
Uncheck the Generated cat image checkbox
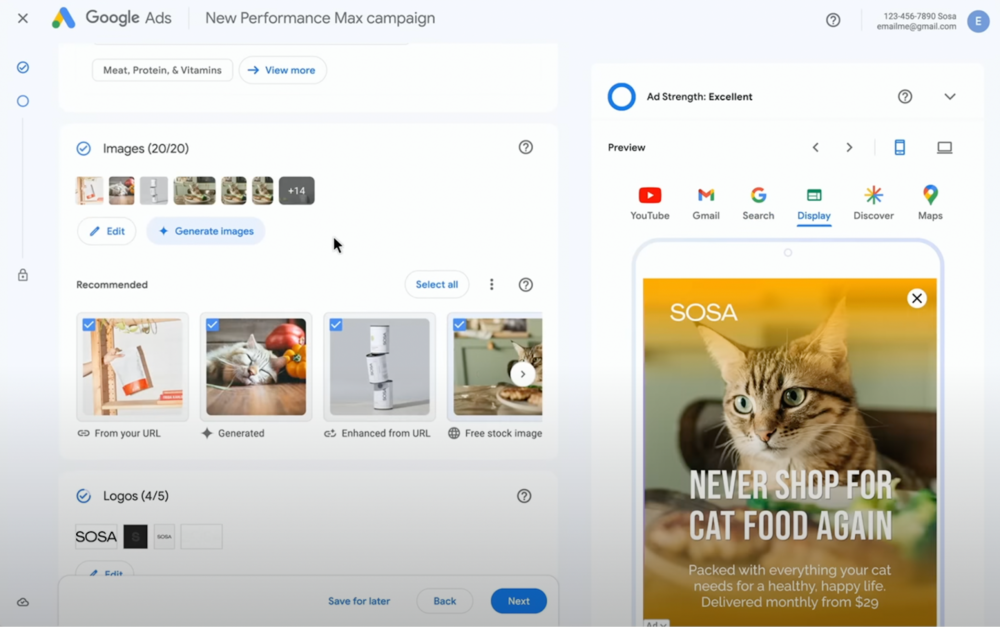tap(212, 325)
